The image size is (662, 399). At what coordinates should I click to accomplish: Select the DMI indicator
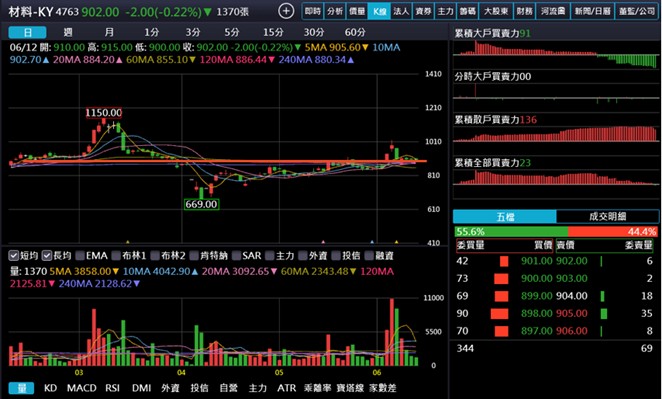point(141,388)
